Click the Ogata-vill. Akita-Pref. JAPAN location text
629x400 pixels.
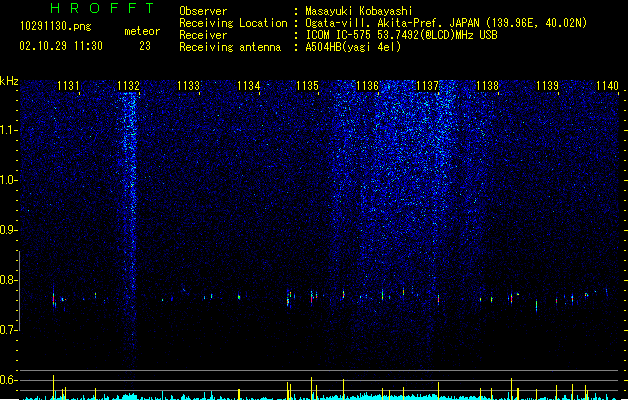click(446, 23)
